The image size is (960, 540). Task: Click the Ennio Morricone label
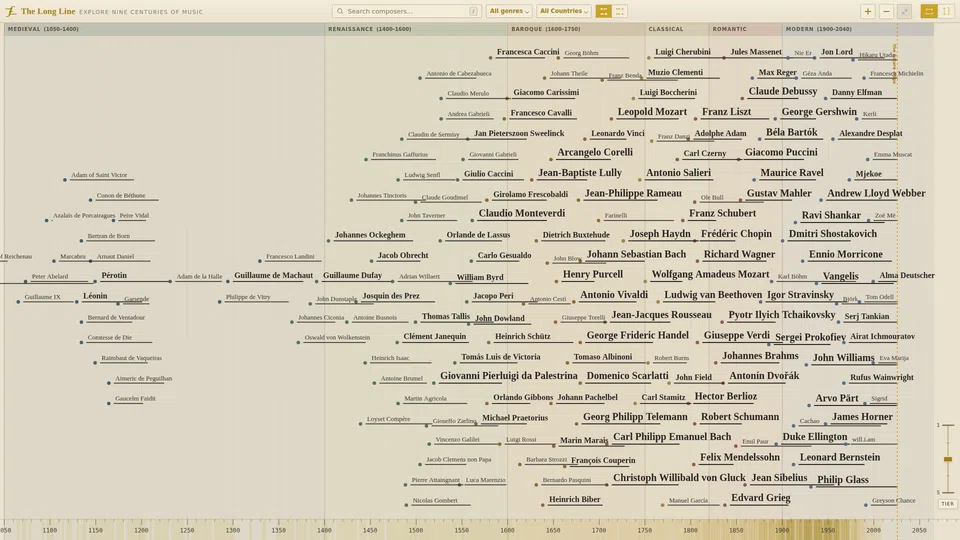846,254
